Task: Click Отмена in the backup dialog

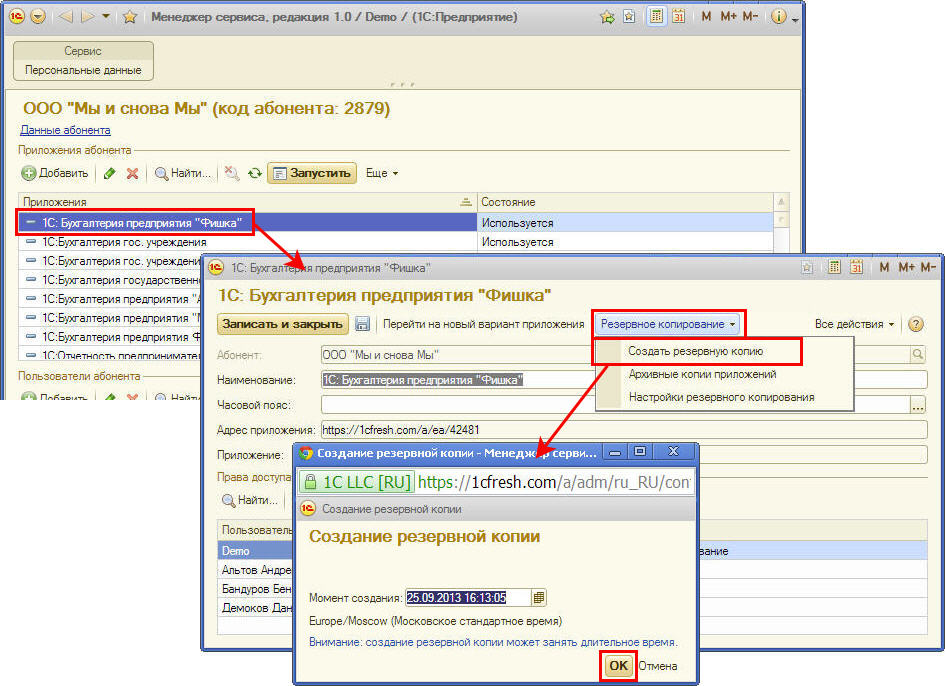Action: point(658,666)
